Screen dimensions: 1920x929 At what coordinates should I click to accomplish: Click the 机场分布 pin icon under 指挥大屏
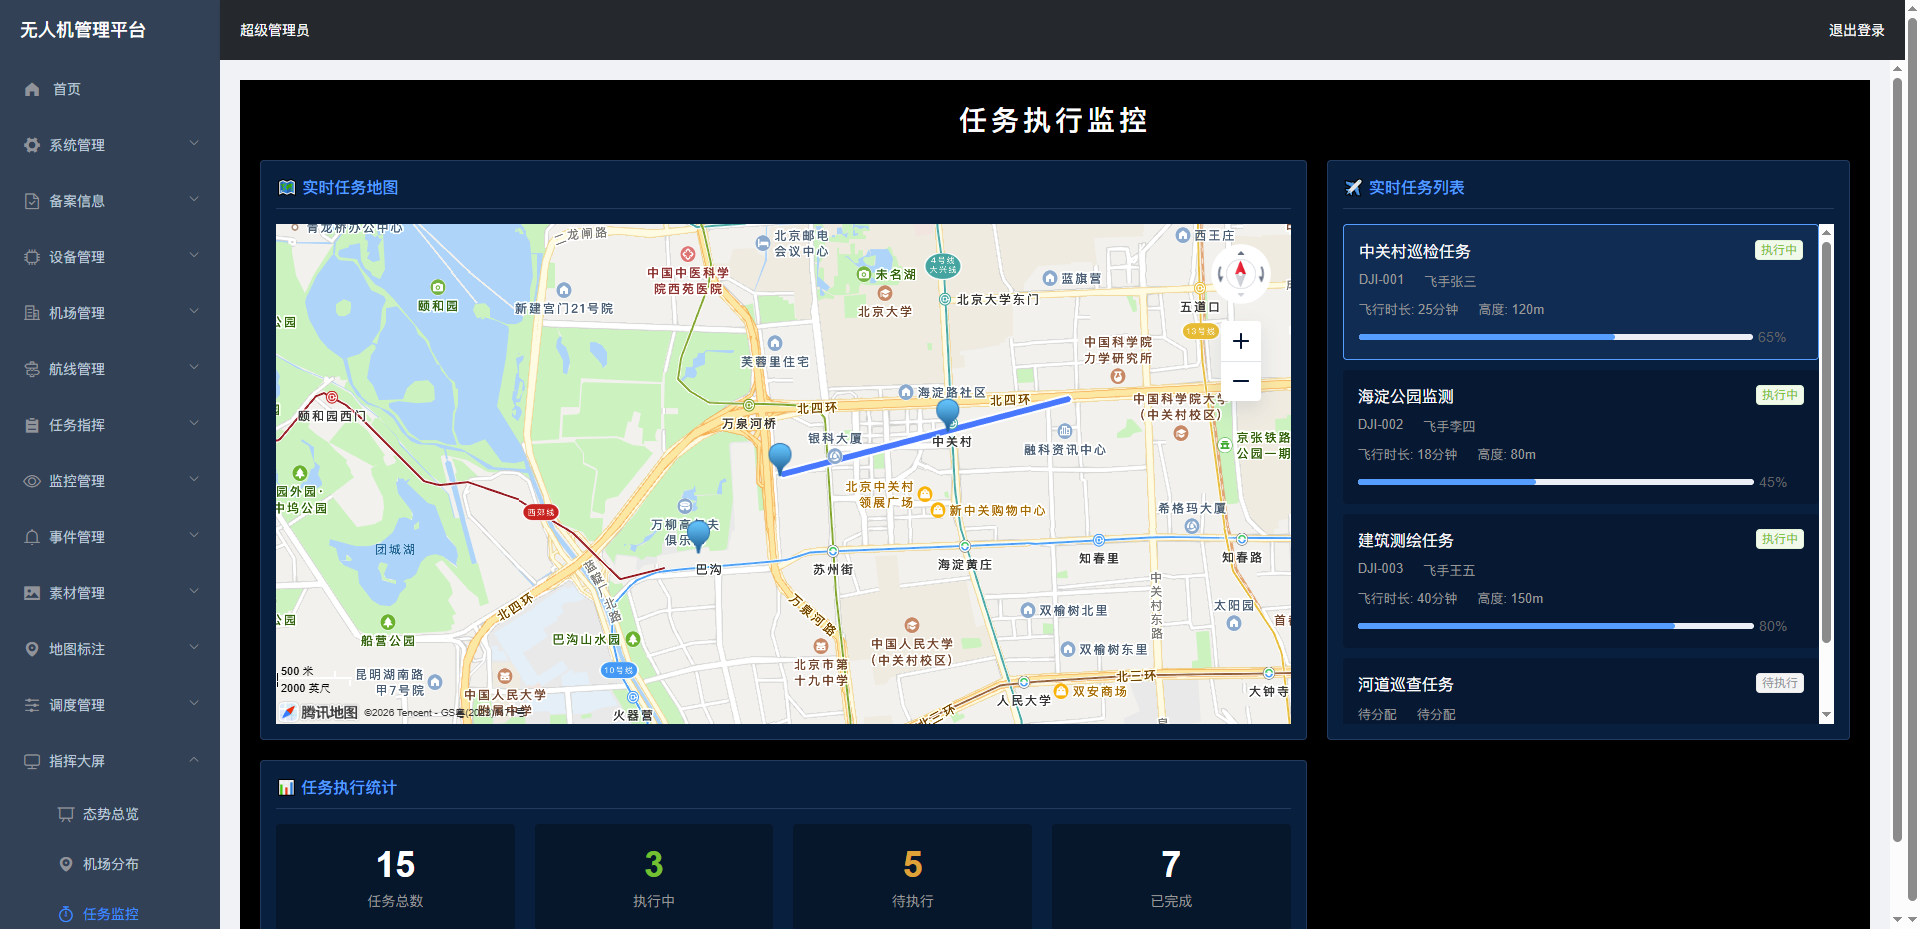(65, 863)
